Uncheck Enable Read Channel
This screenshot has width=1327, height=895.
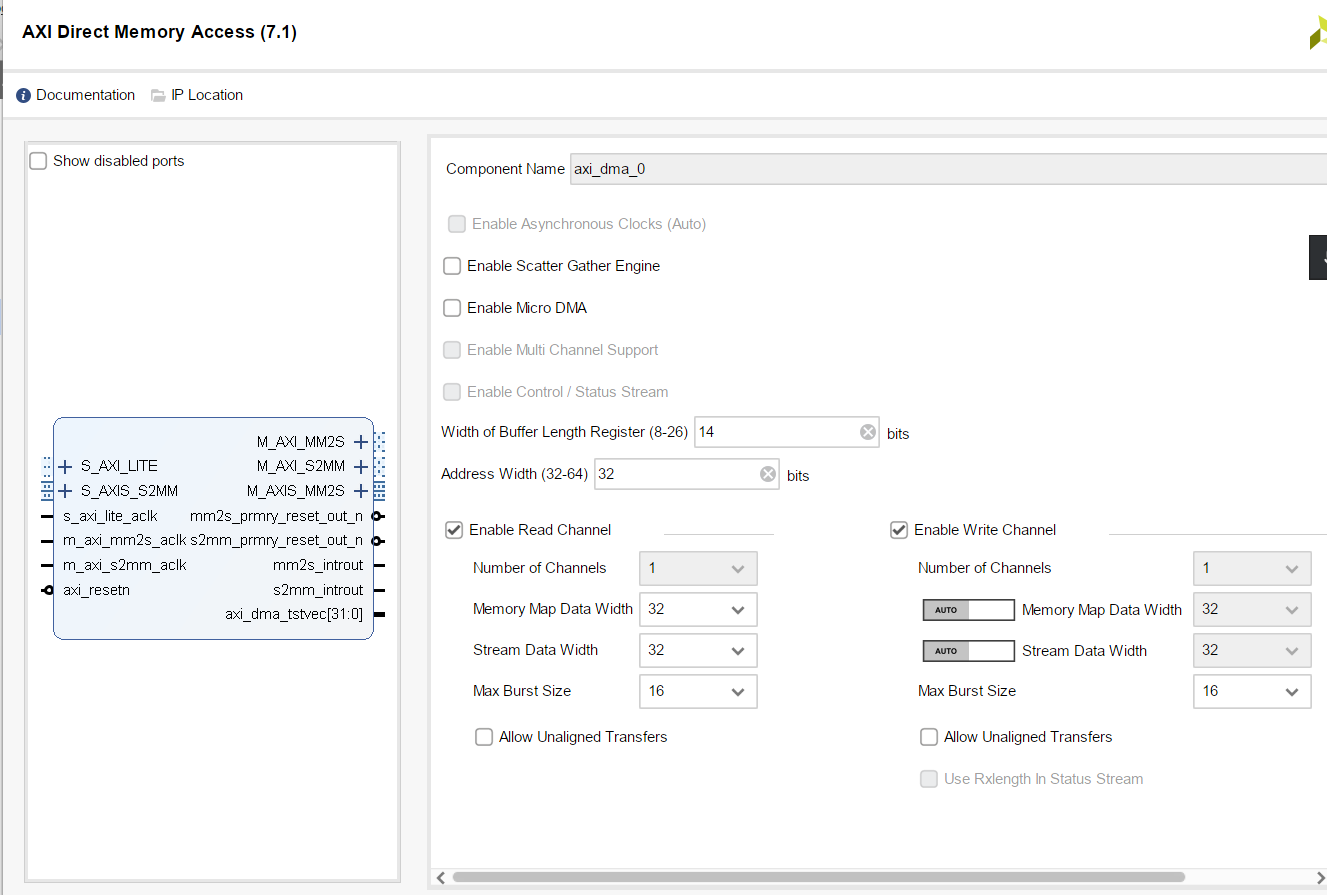click(454, 530)
